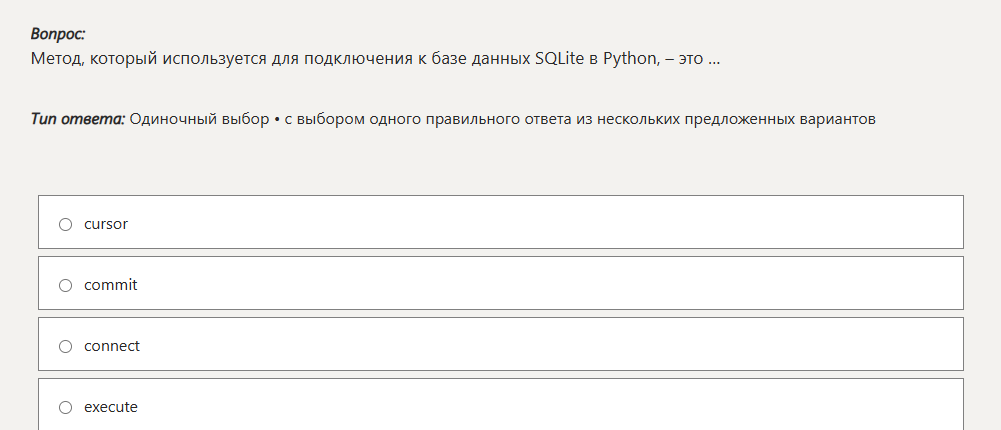Click empty area of the cursor answer box
This screenshot has height=430, width=1001.
(550, 224)
